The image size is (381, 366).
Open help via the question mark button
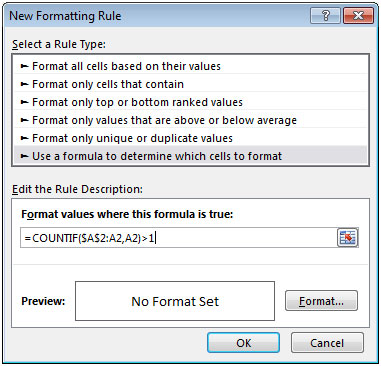[326, 15]
